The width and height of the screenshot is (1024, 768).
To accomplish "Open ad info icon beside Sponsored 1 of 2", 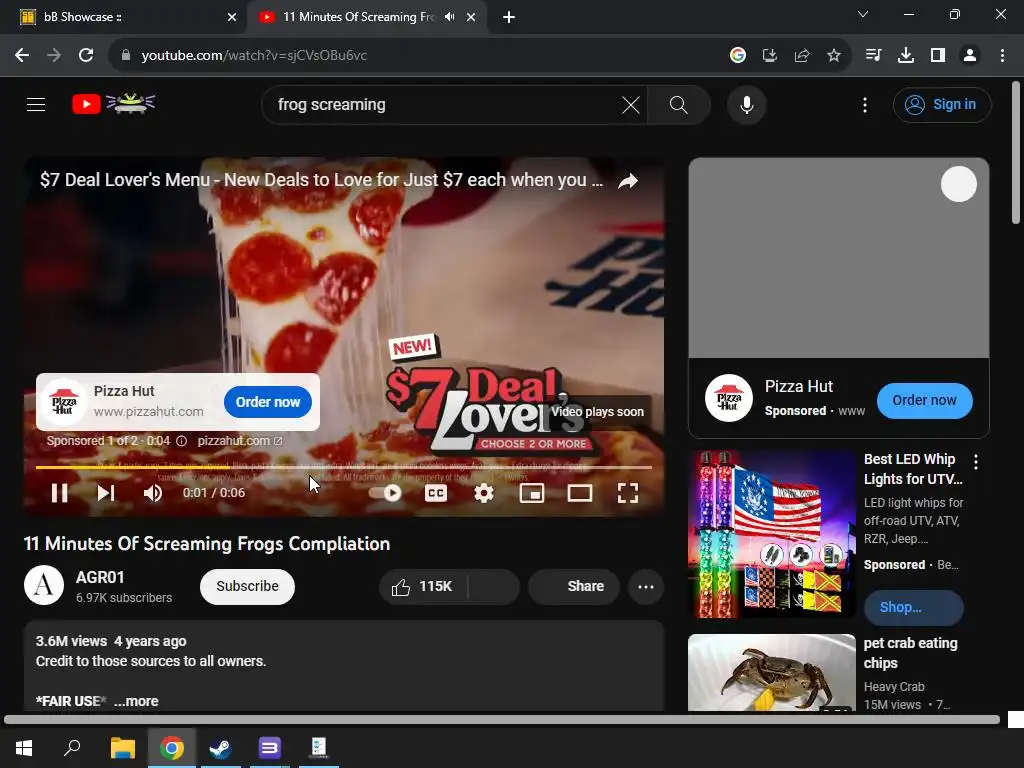I will (182, 441).
